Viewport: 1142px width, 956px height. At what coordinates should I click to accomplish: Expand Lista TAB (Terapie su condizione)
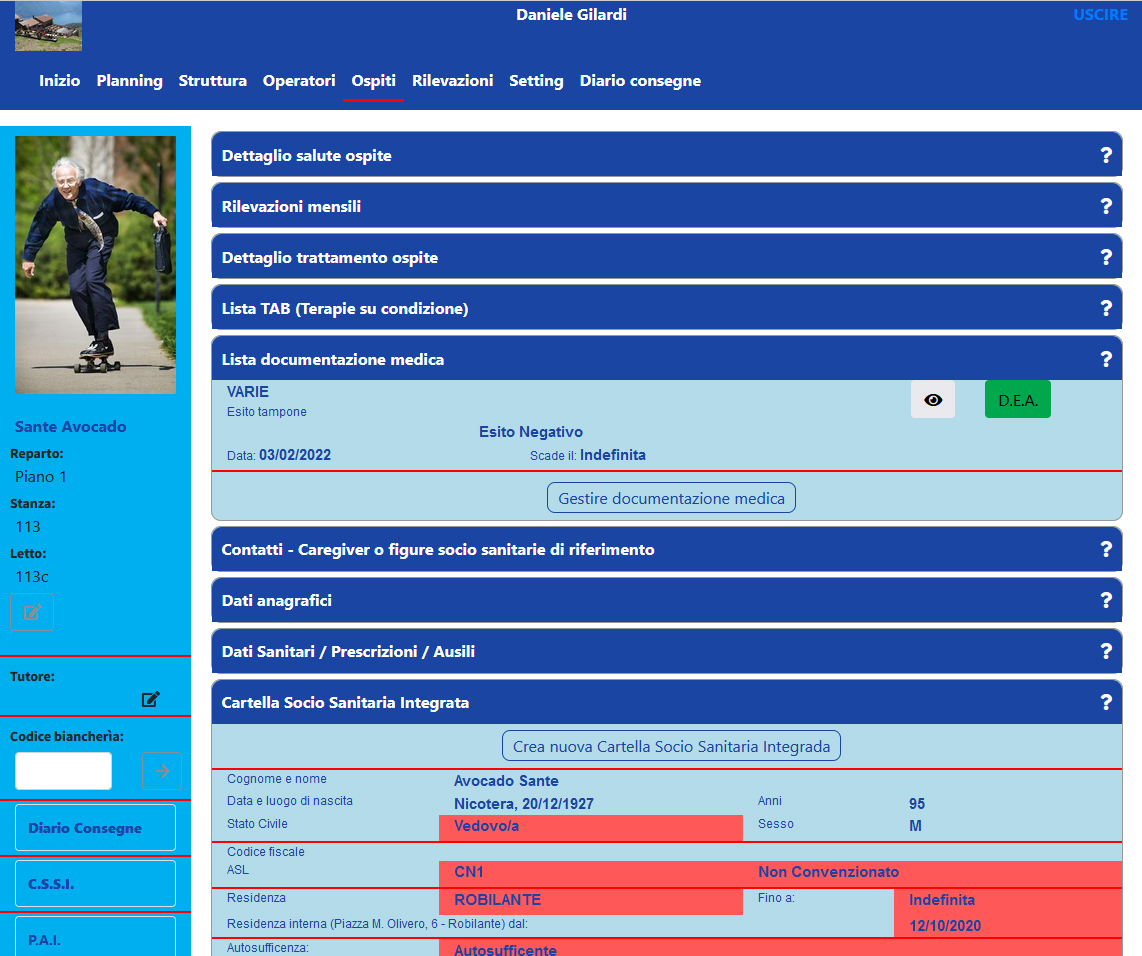(345, 309)
